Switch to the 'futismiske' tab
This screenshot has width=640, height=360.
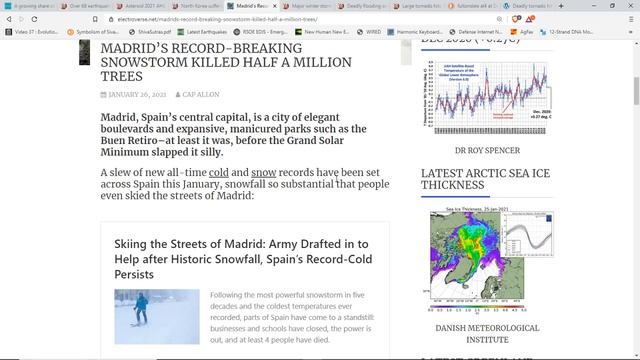474,6
